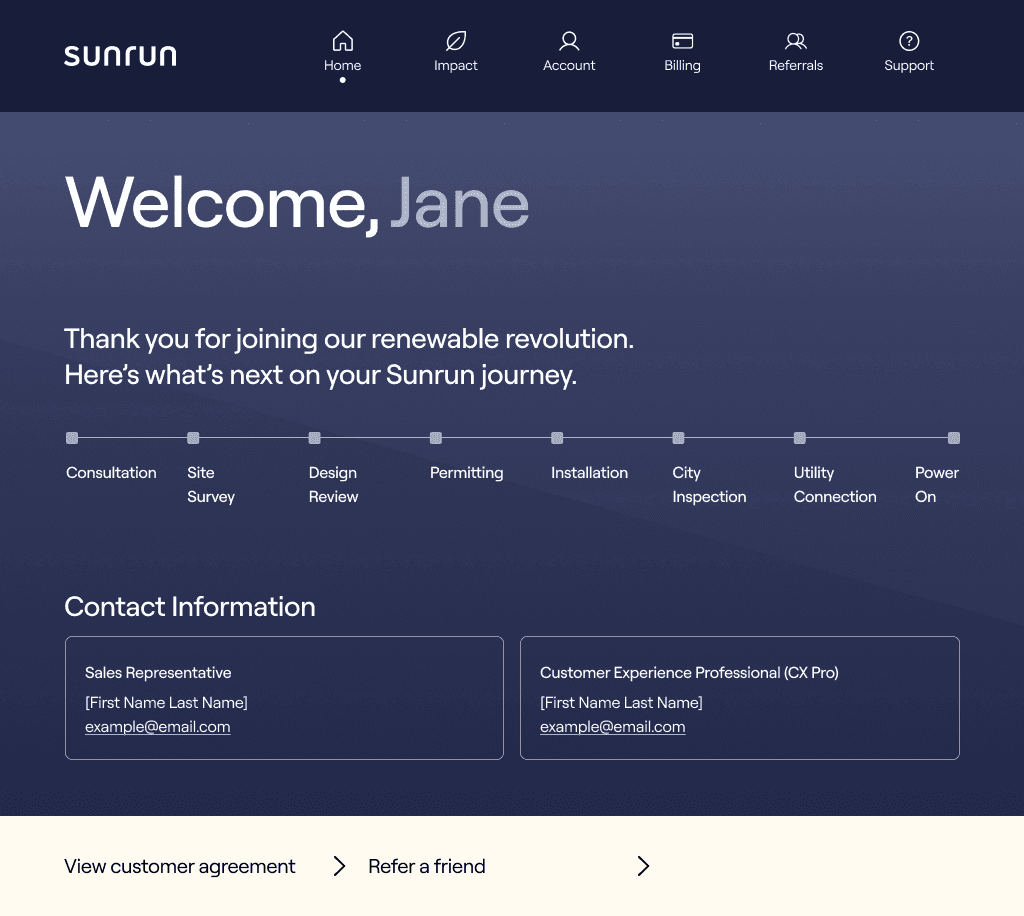Go to the Home nav label
The image size is (1024, 916).
[x=343, y=65]
